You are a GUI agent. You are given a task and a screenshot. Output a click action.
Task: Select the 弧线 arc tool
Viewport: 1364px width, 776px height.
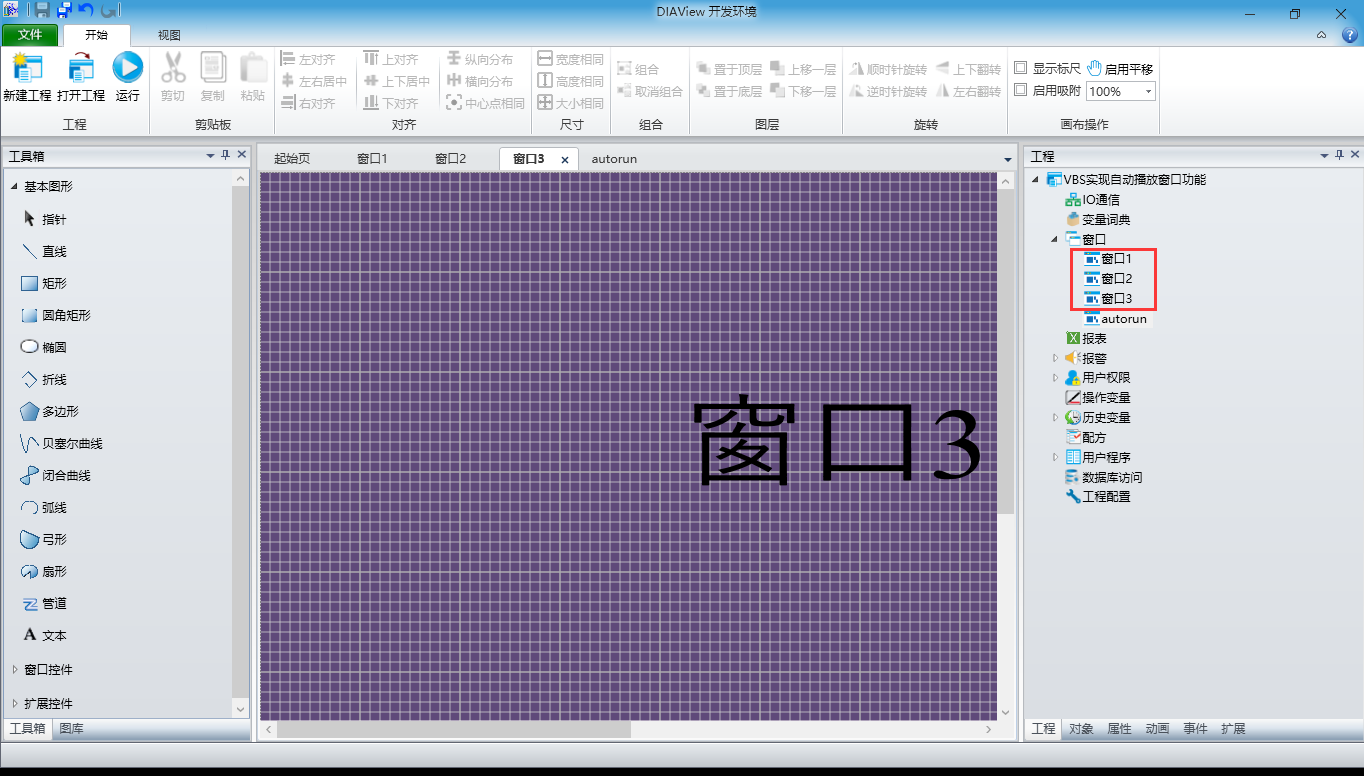click(44, 507)
